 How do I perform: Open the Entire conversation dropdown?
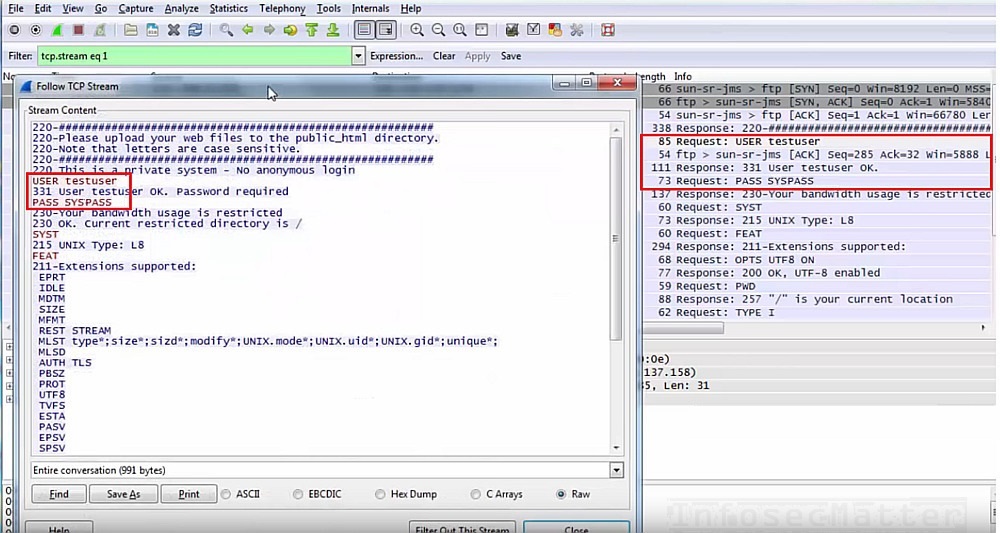click(616, 471)
